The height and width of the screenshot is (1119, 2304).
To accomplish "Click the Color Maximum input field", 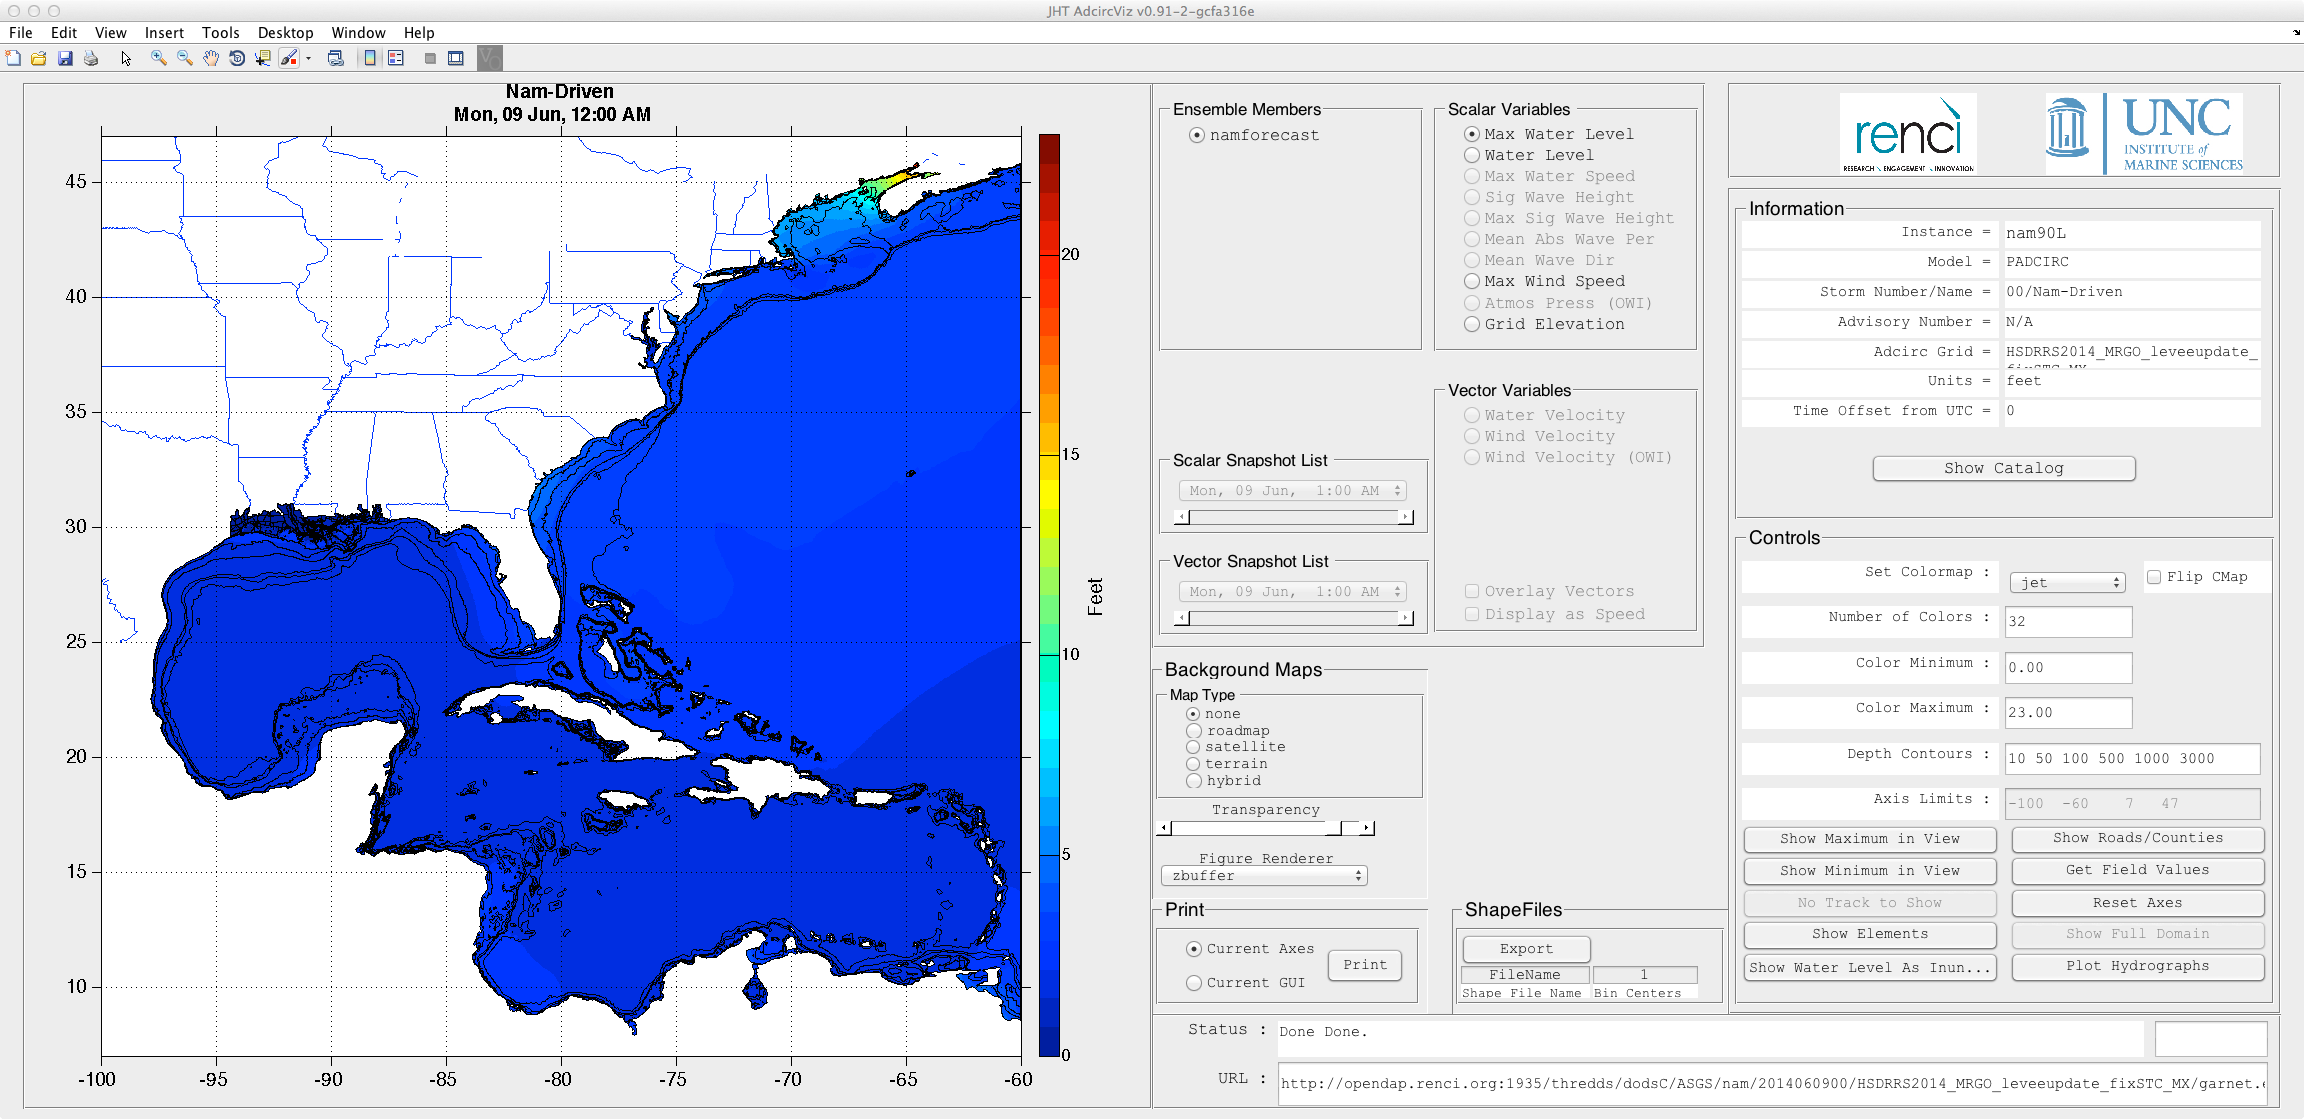I will point(2067,713).
